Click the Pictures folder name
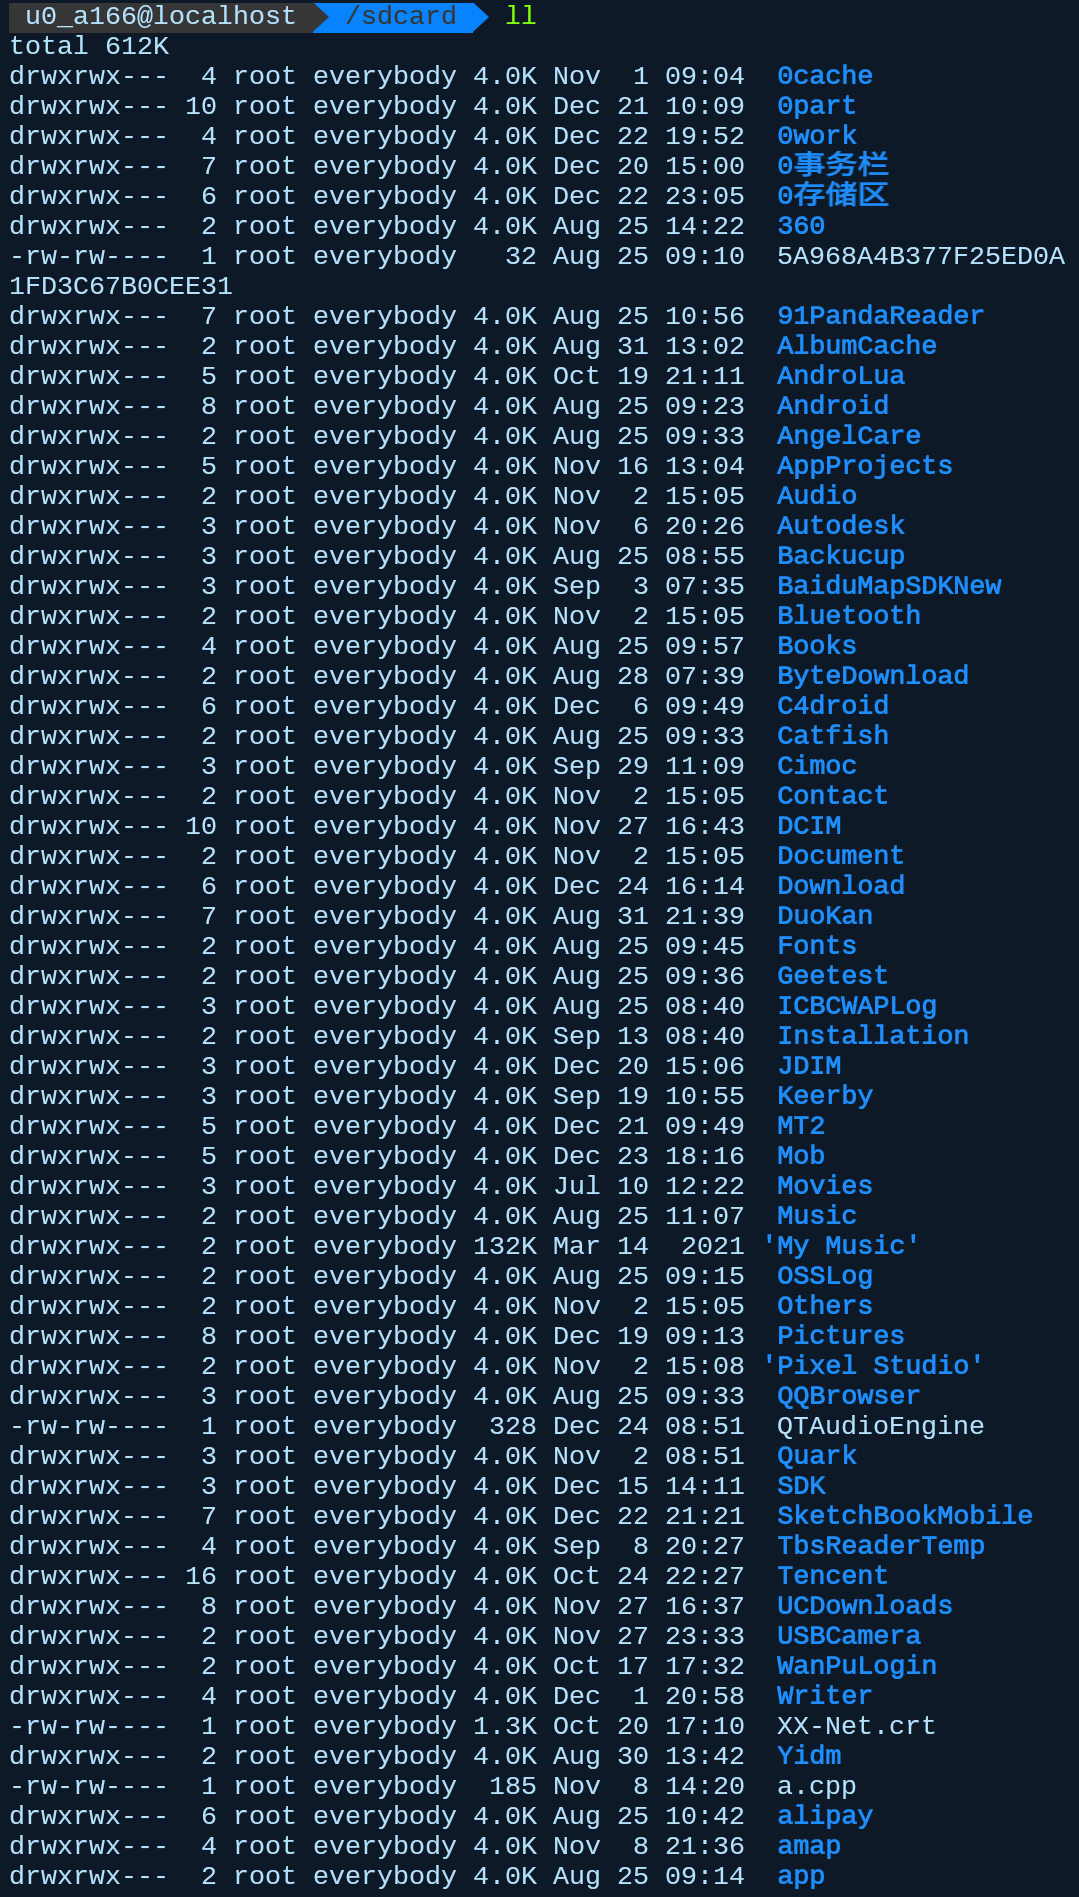The height and width of the screenshot is (1897, 1079). click(840, 1336)
